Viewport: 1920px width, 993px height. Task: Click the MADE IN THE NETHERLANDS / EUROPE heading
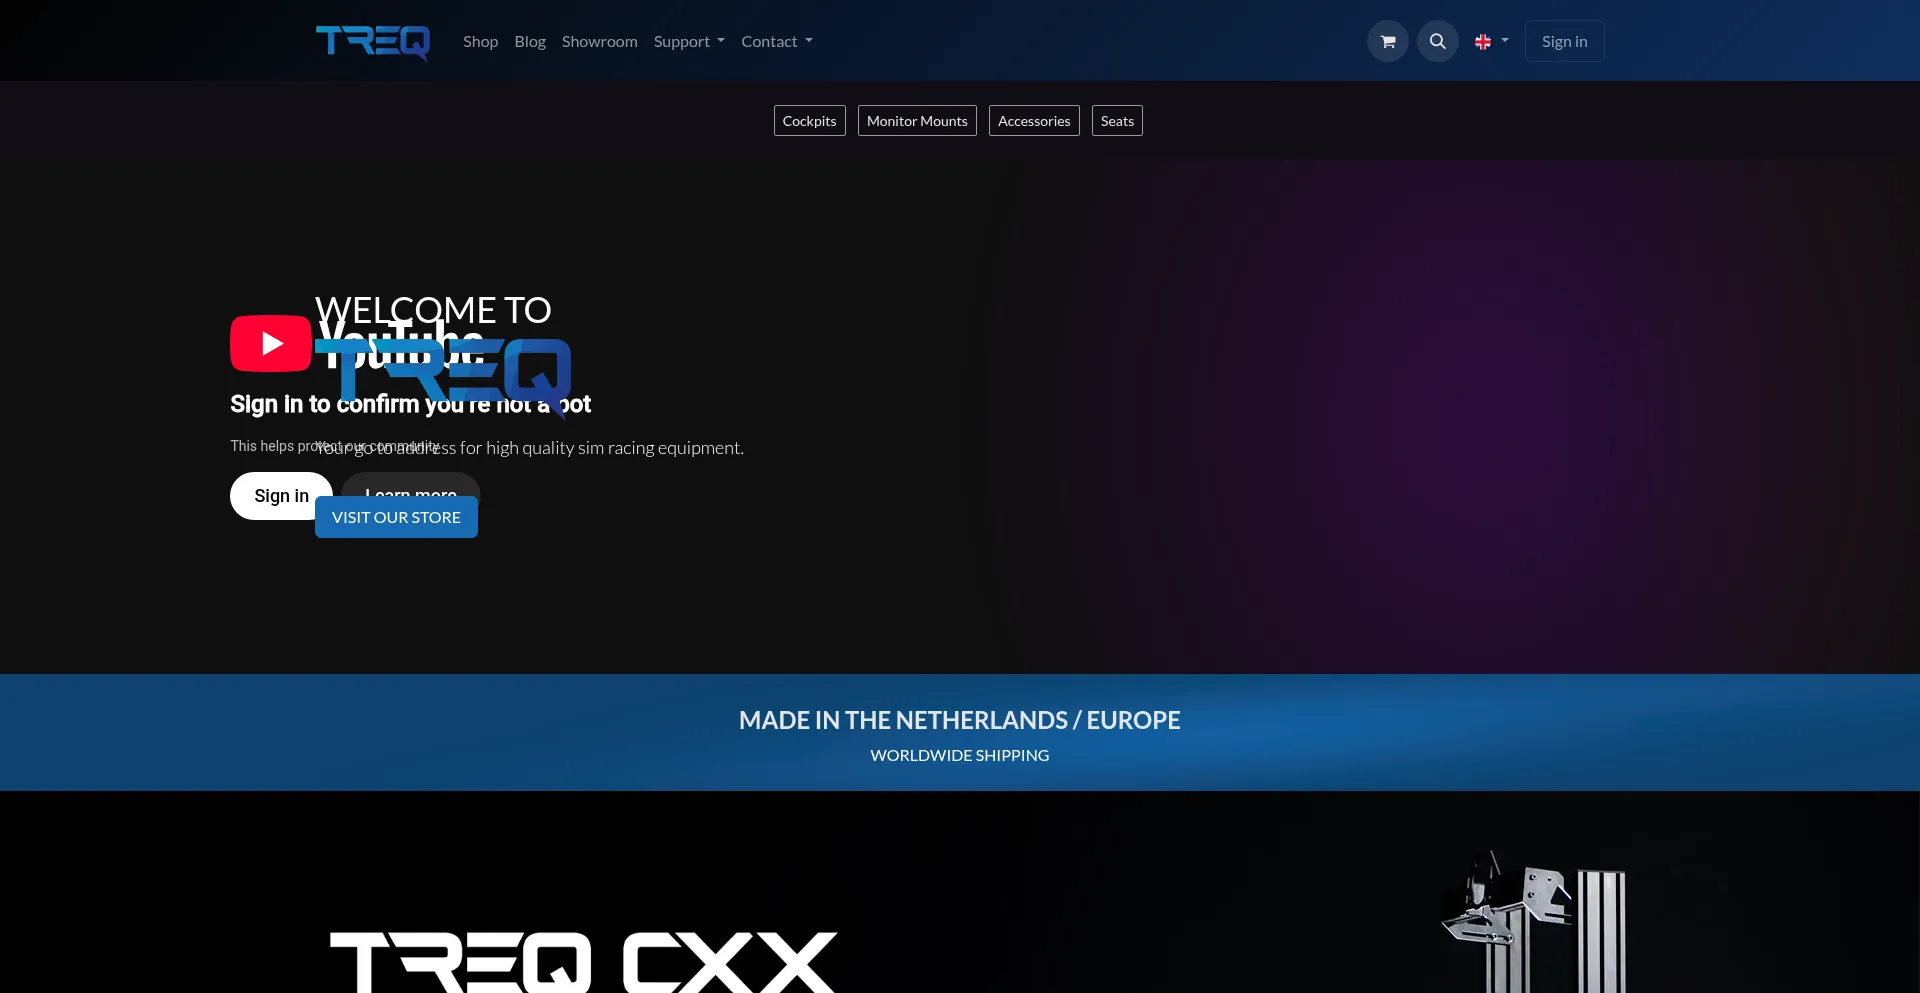tap(960, 720)
